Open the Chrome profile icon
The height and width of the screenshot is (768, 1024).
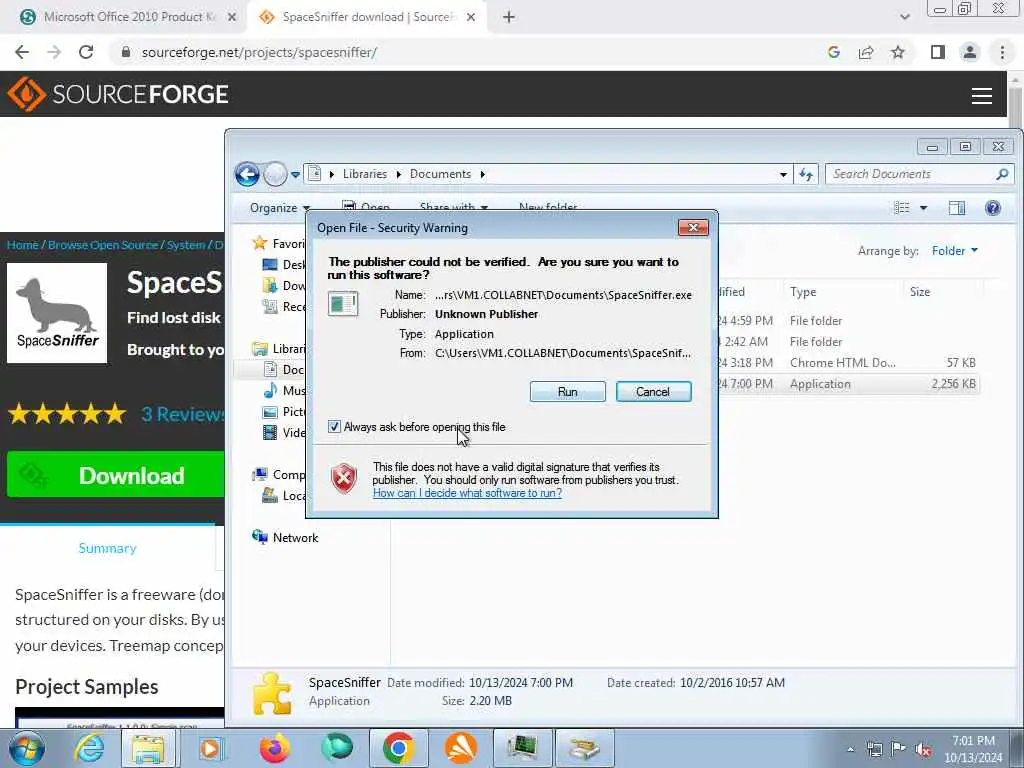970,52
